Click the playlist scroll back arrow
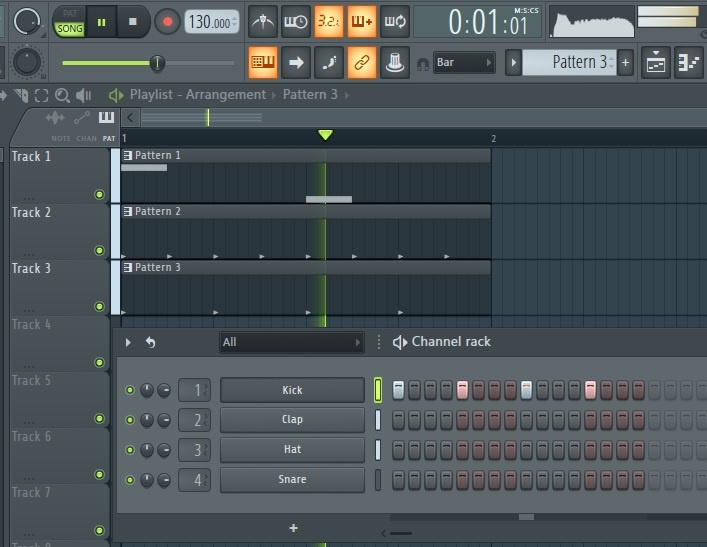Screen dimensions: 707x547 tap(130, 118)
